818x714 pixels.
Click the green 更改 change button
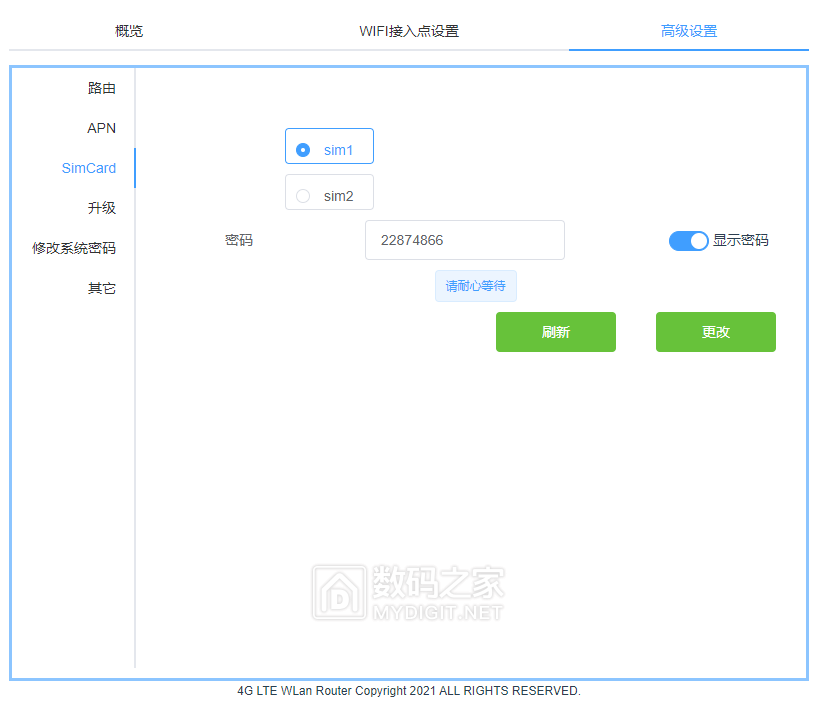(x=716, y=332)
